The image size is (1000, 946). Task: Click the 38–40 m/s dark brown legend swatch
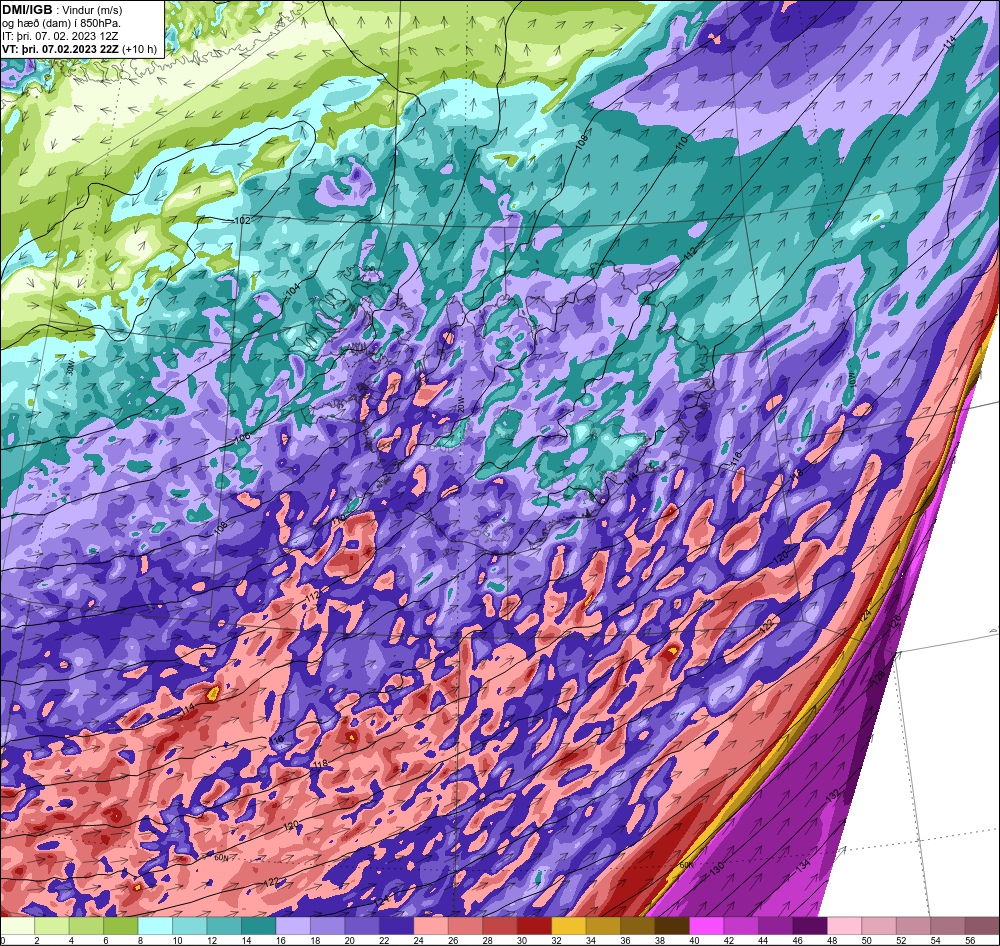pyautogui.click(x=672, y=926)
